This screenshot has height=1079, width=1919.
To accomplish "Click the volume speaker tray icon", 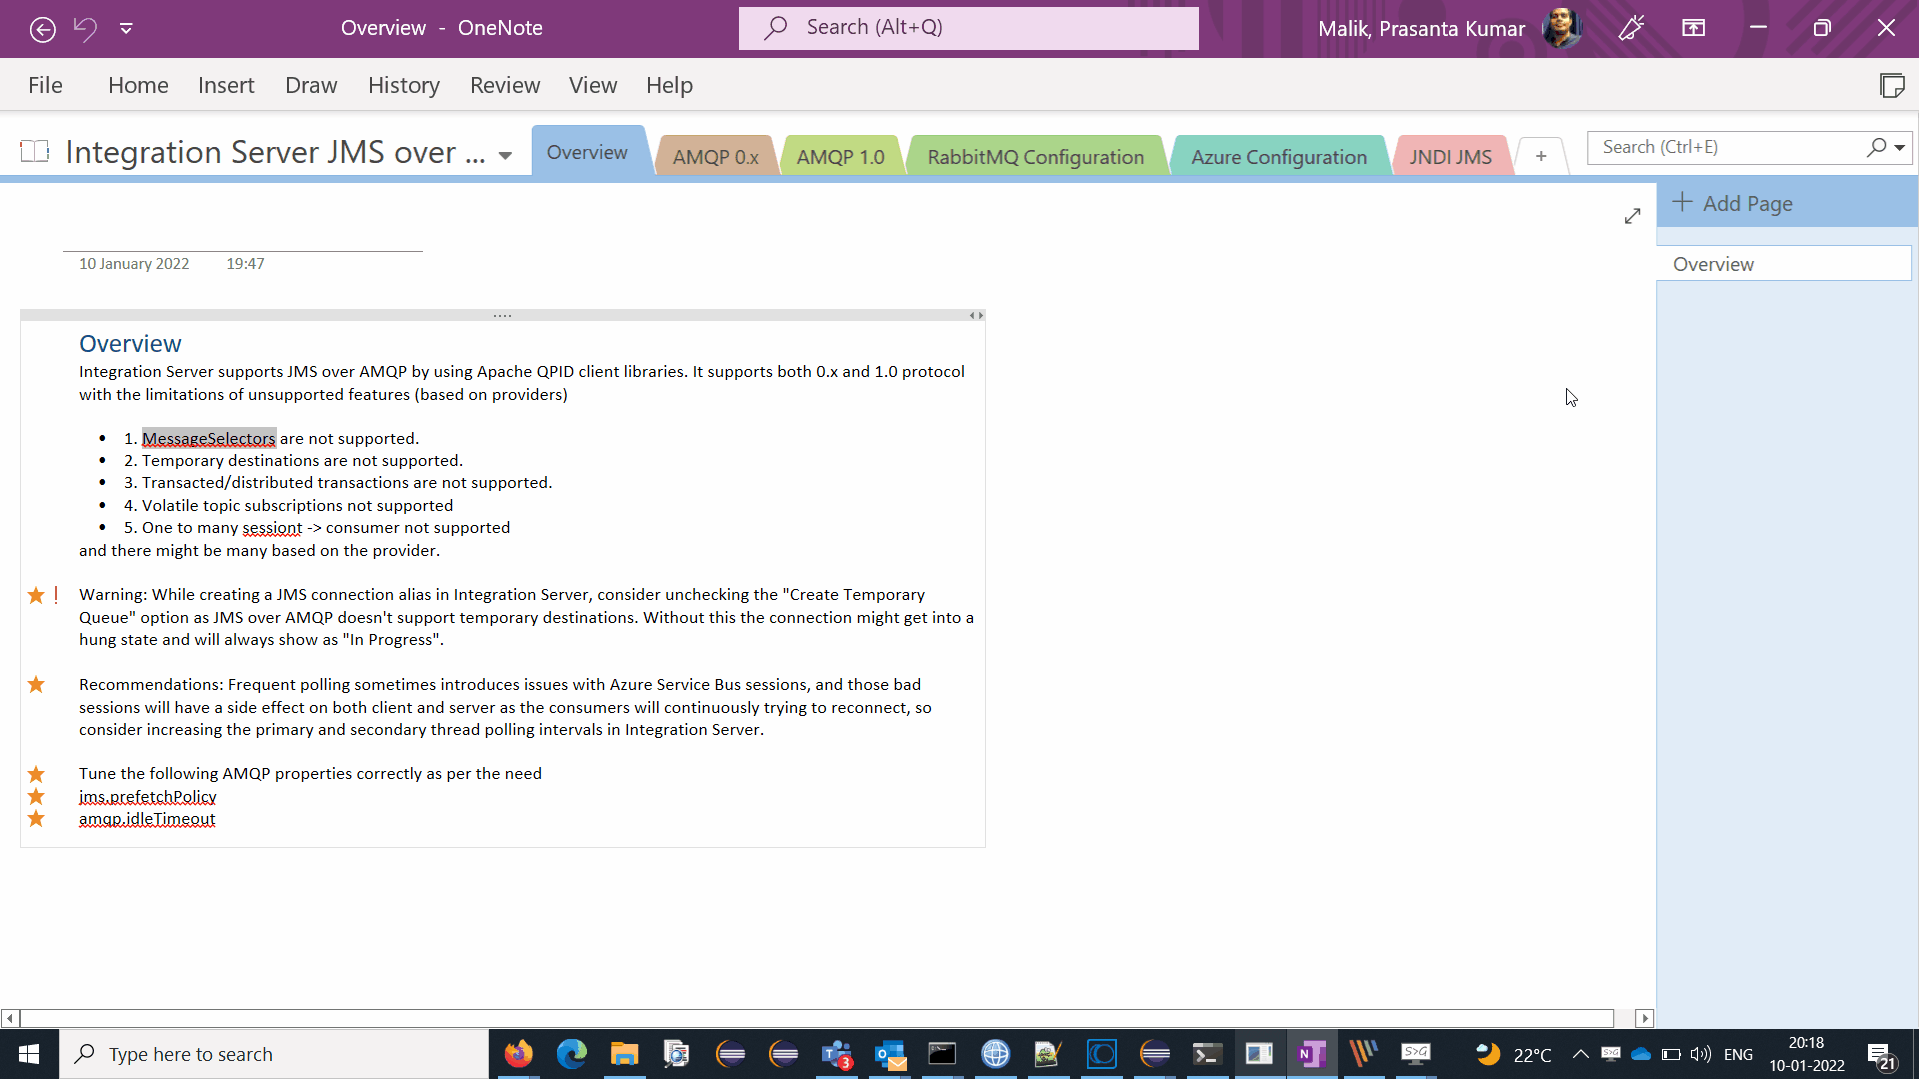I will pos(1700,1054).
